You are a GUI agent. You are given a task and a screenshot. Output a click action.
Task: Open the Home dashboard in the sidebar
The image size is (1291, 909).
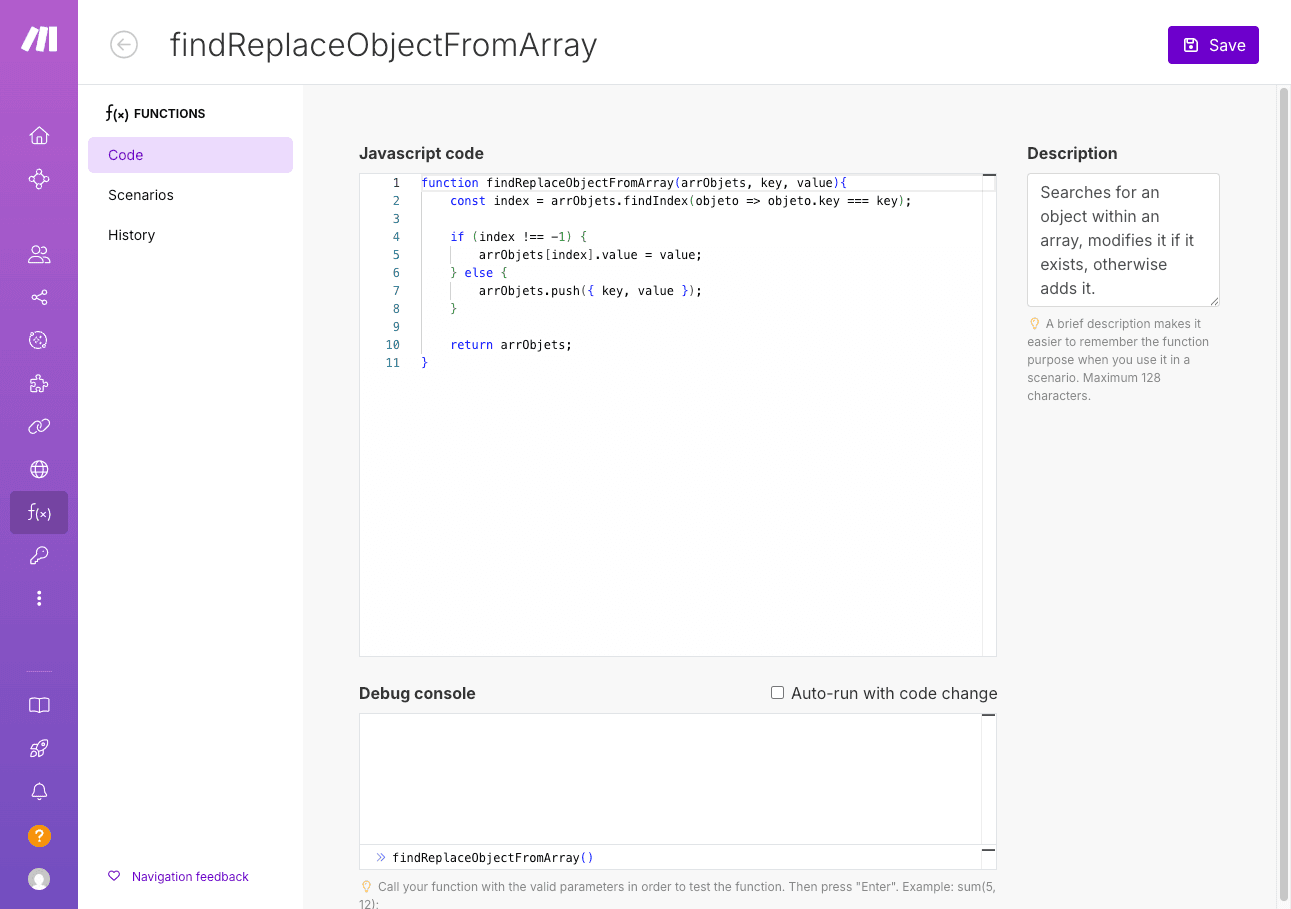coord(39,135)
